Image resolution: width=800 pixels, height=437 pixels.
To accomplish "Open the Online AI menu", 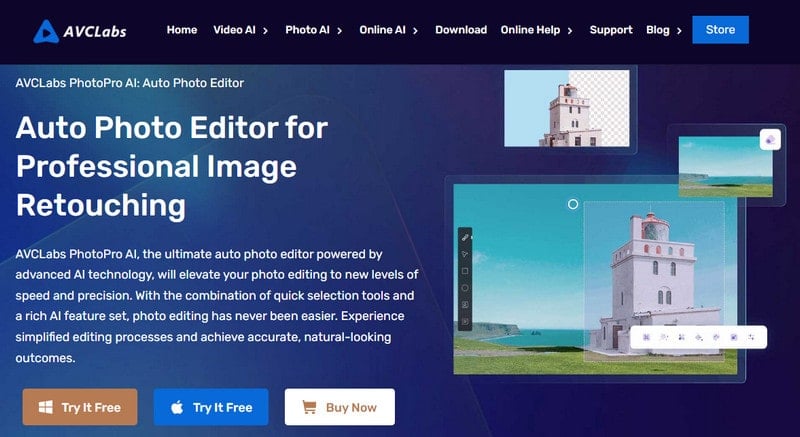I will pyautogui.click(x=382, y=30).
